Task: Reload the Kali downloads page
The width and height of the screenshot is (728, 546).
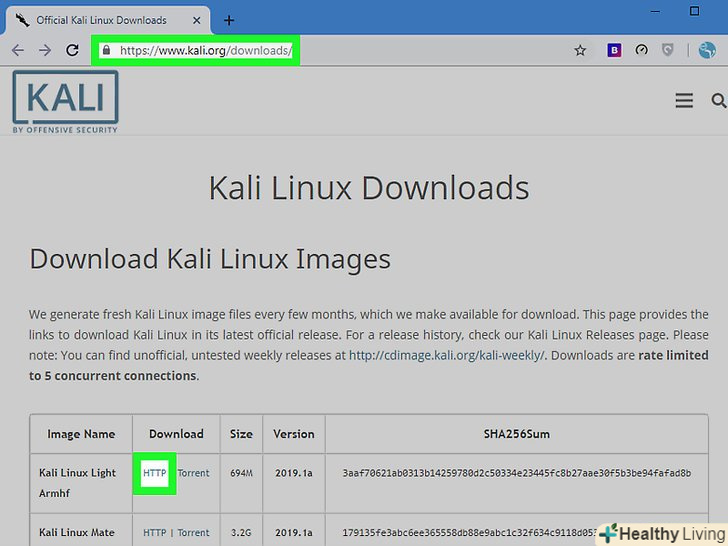Action: pyautogui.click(x=72, y=50)
